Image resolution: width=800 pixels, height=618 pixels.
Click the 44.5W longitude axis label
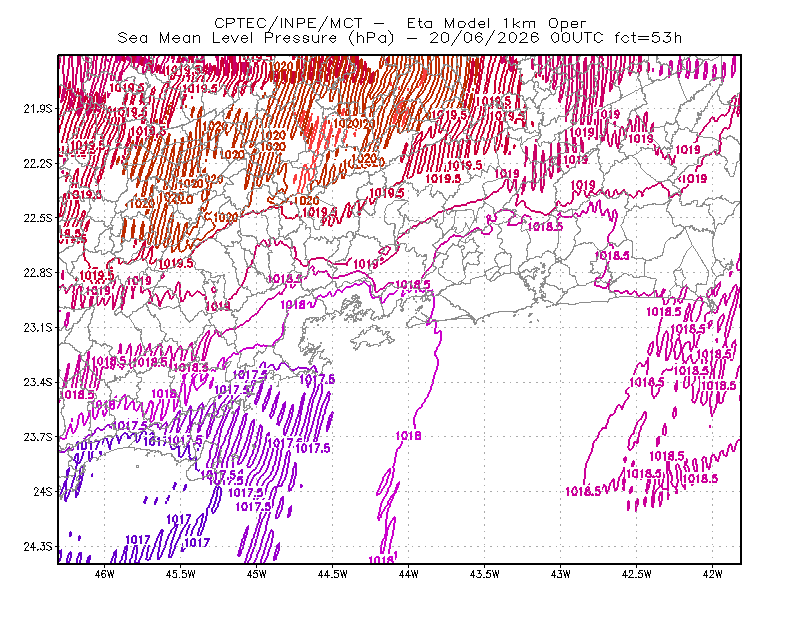(333, 574)
